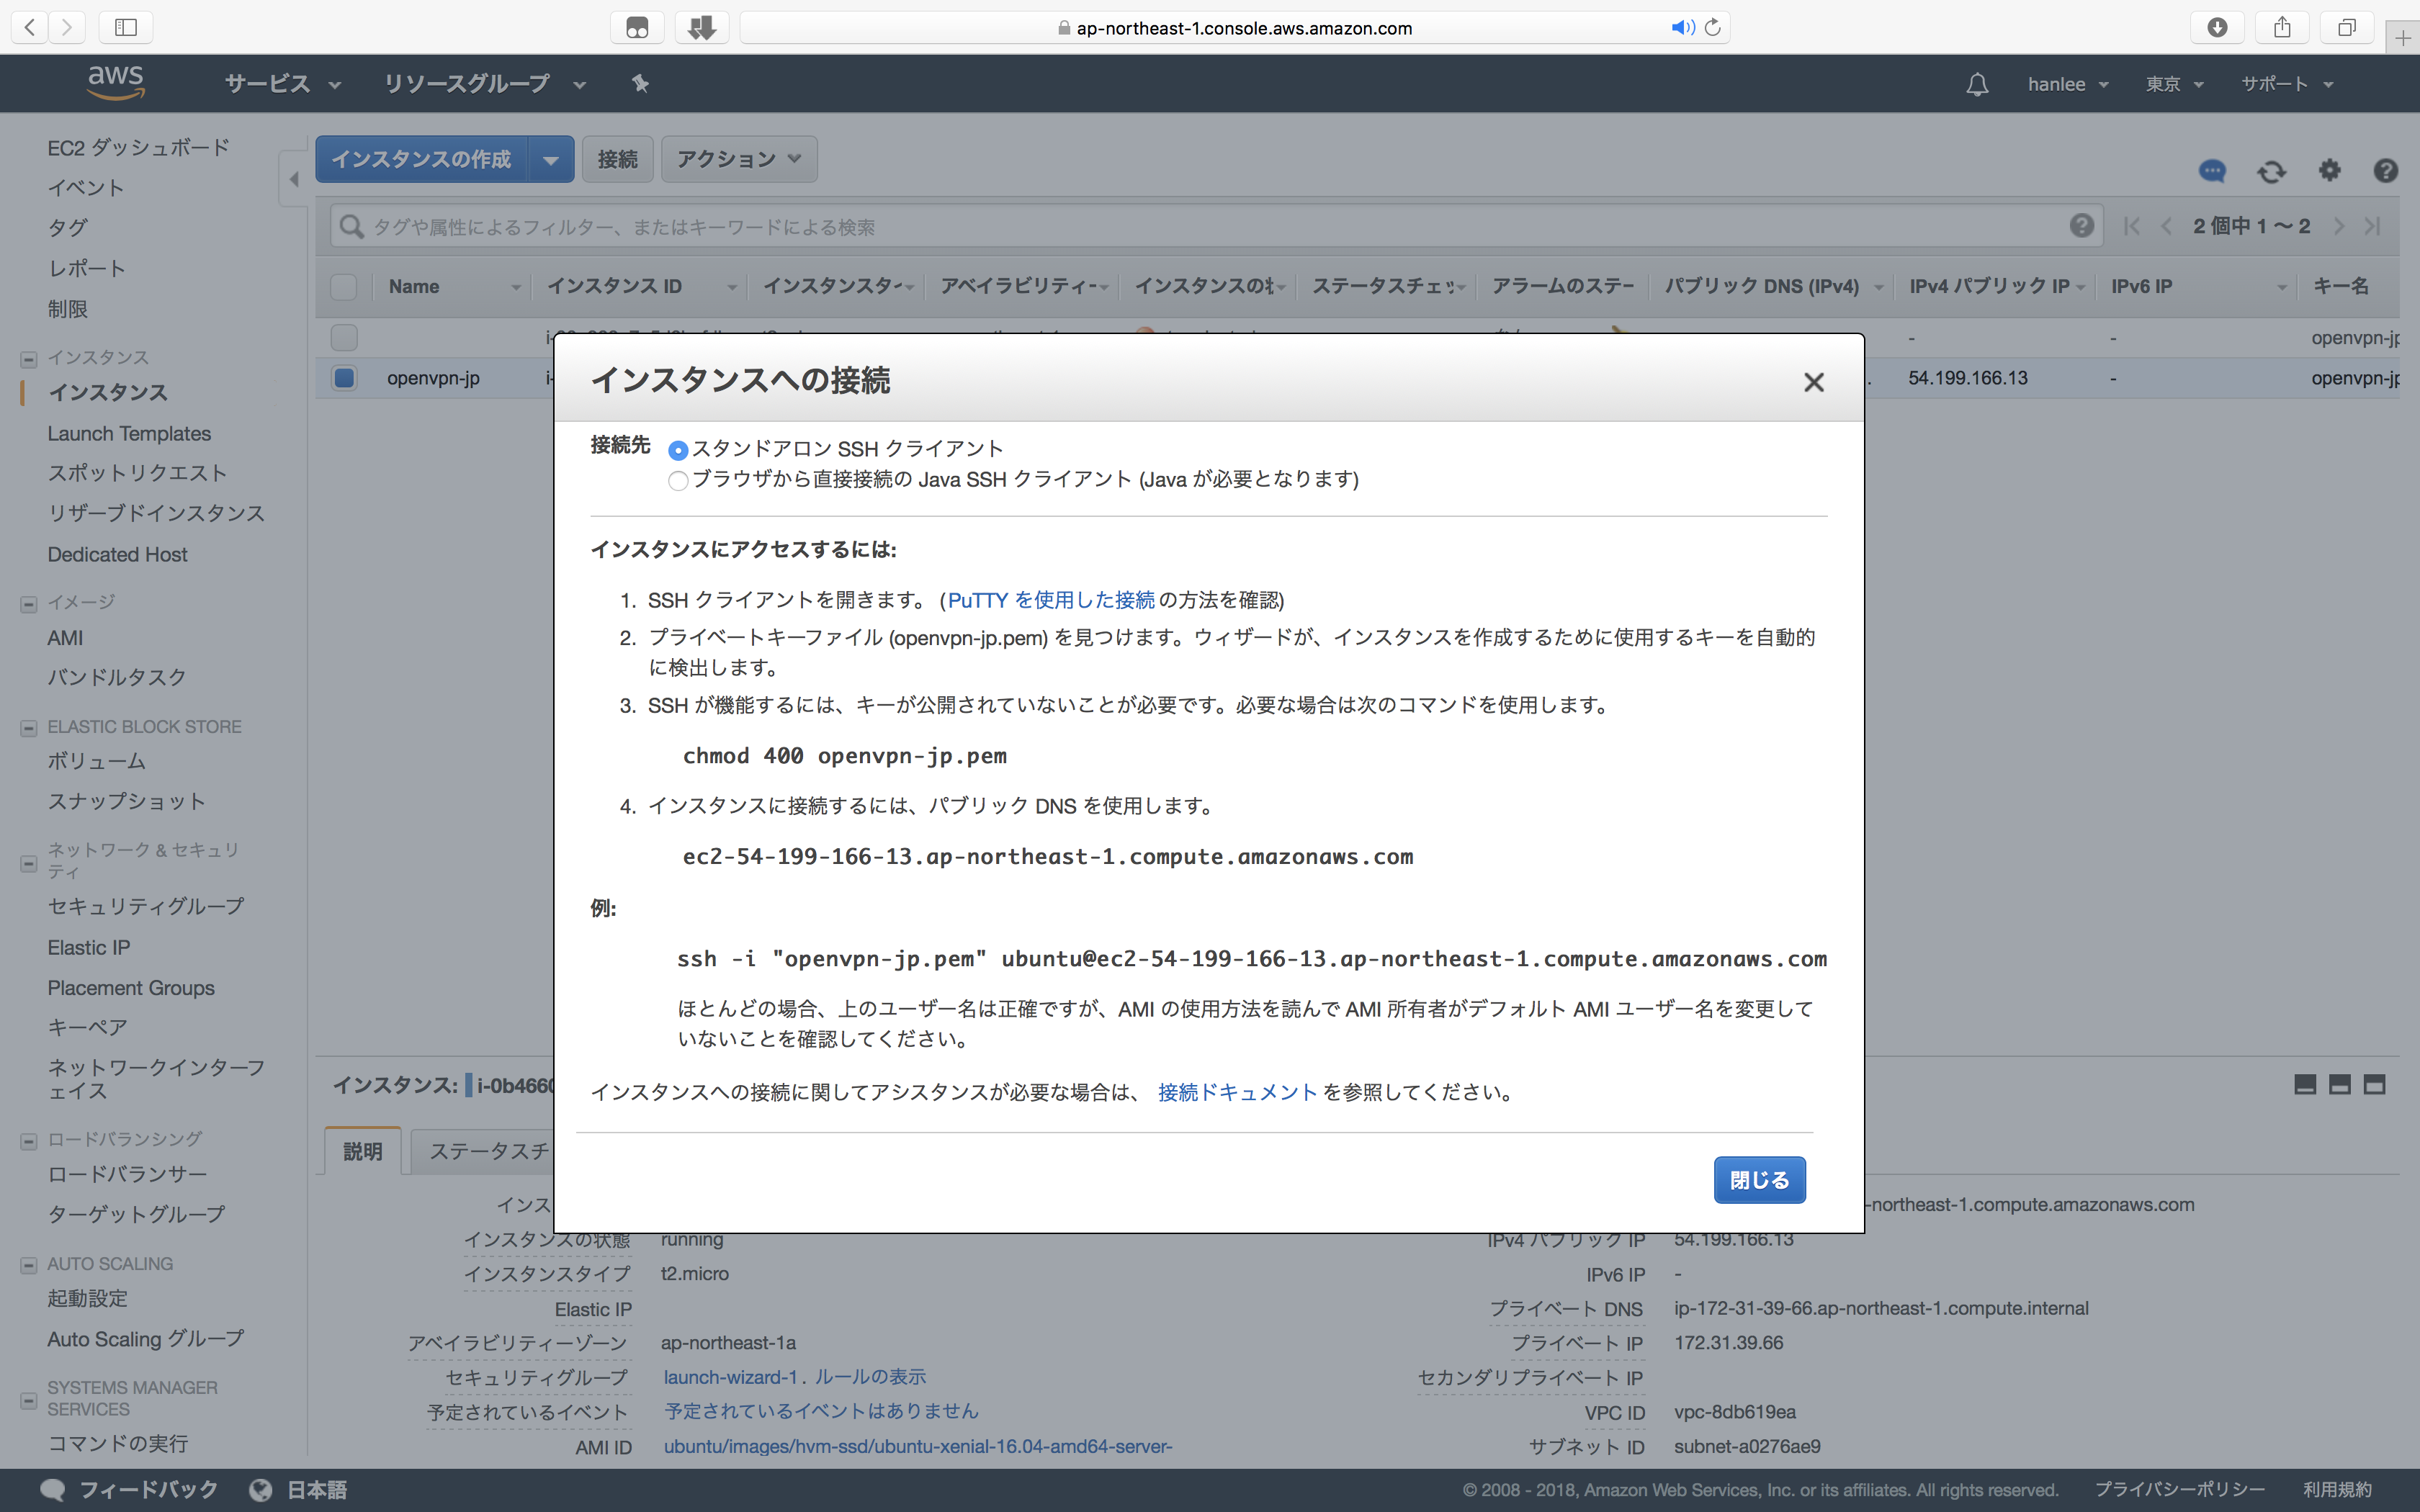The image size is (2420, 1512).
Task: Open the PuTTY を使用した接続 link
Action: pos(1051,600)
